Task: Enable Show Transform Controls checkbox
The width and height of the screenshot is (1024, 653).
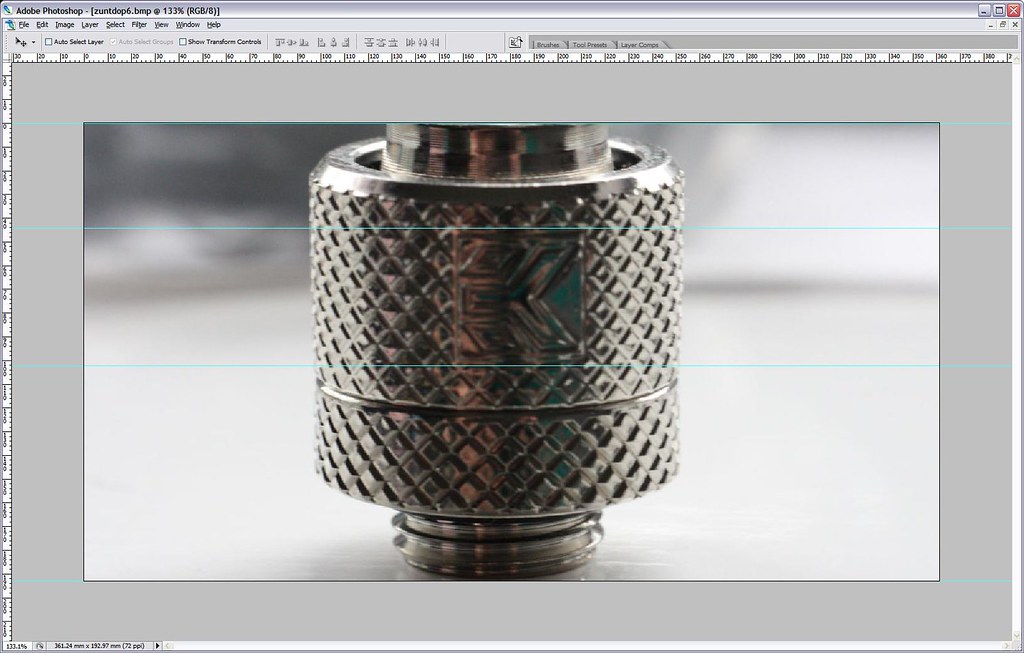Action: (183, 42)
